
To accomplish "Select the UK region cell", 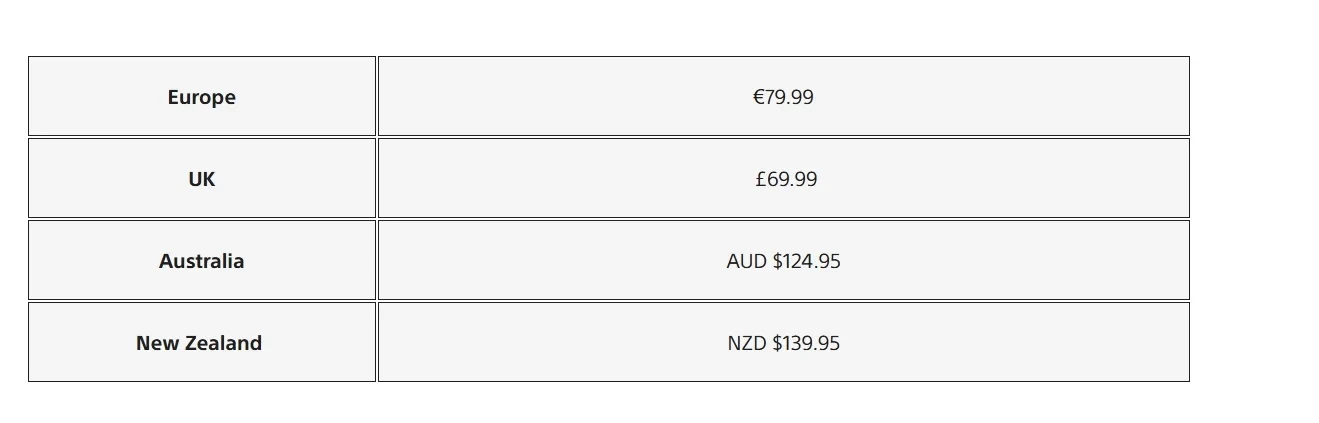I will pyautogui.click(x=201, y=179).
